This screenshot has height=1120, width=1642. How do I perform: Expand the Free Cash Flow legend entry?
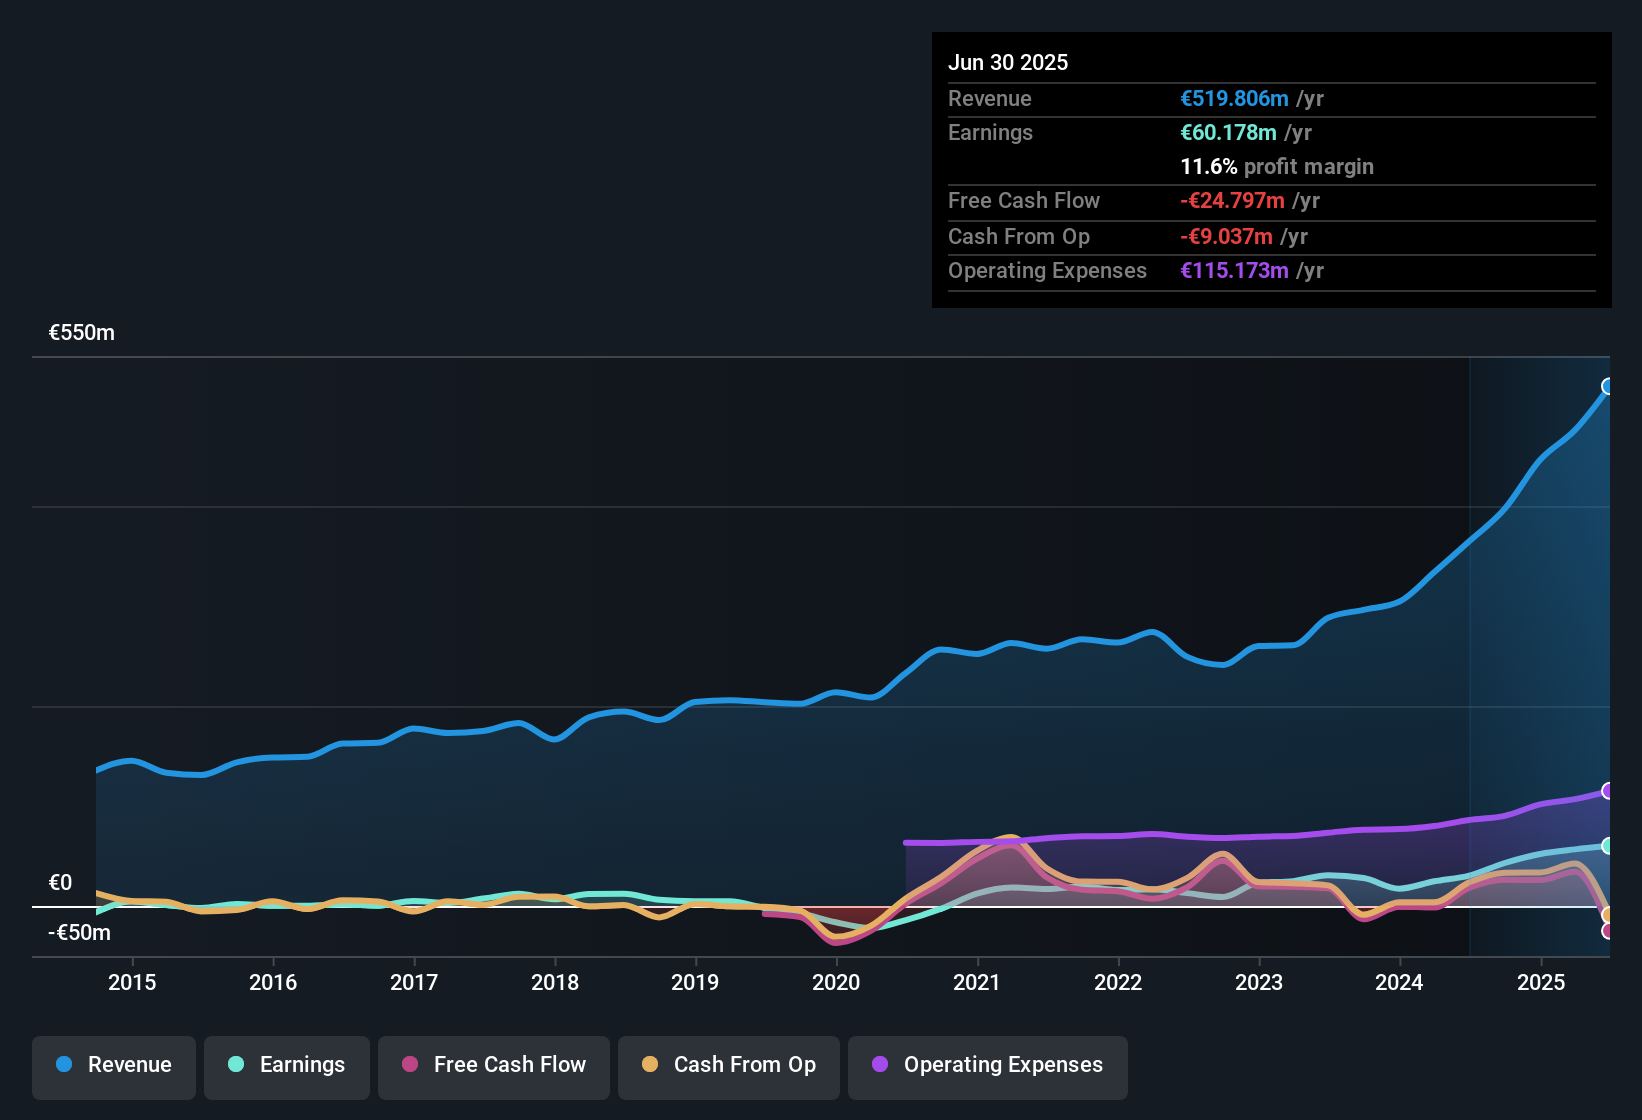493,1065
